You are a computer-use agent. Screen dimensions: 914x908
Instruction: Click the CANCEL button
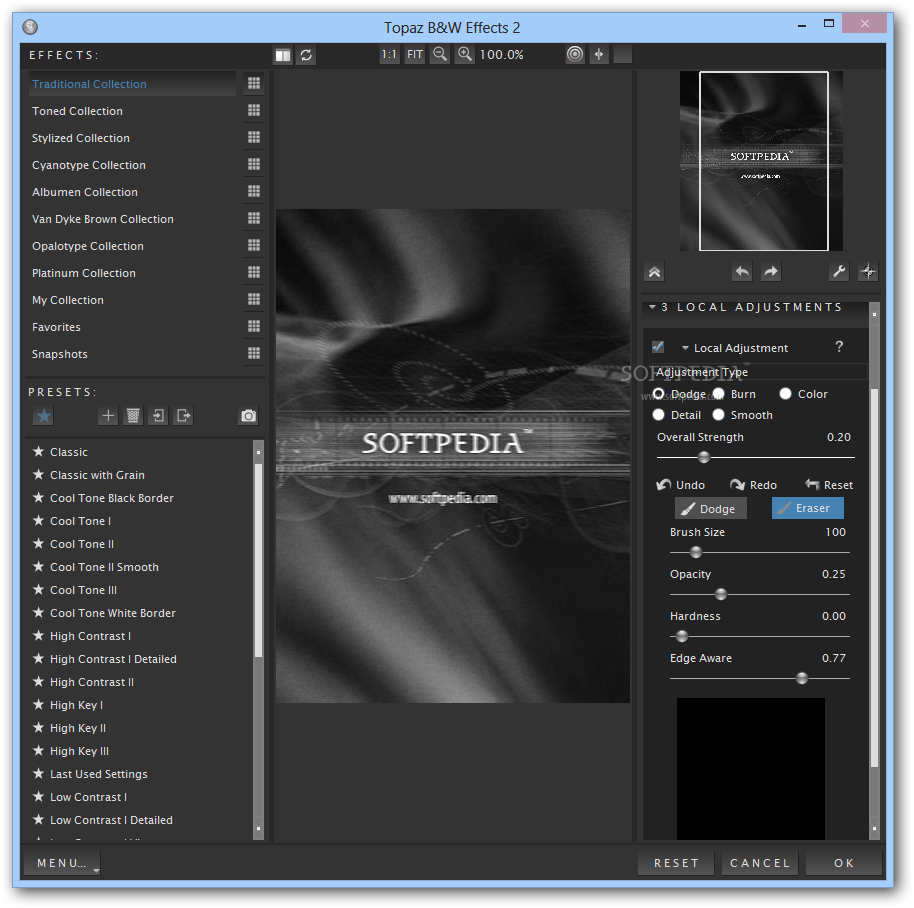(x=760, y=863)
